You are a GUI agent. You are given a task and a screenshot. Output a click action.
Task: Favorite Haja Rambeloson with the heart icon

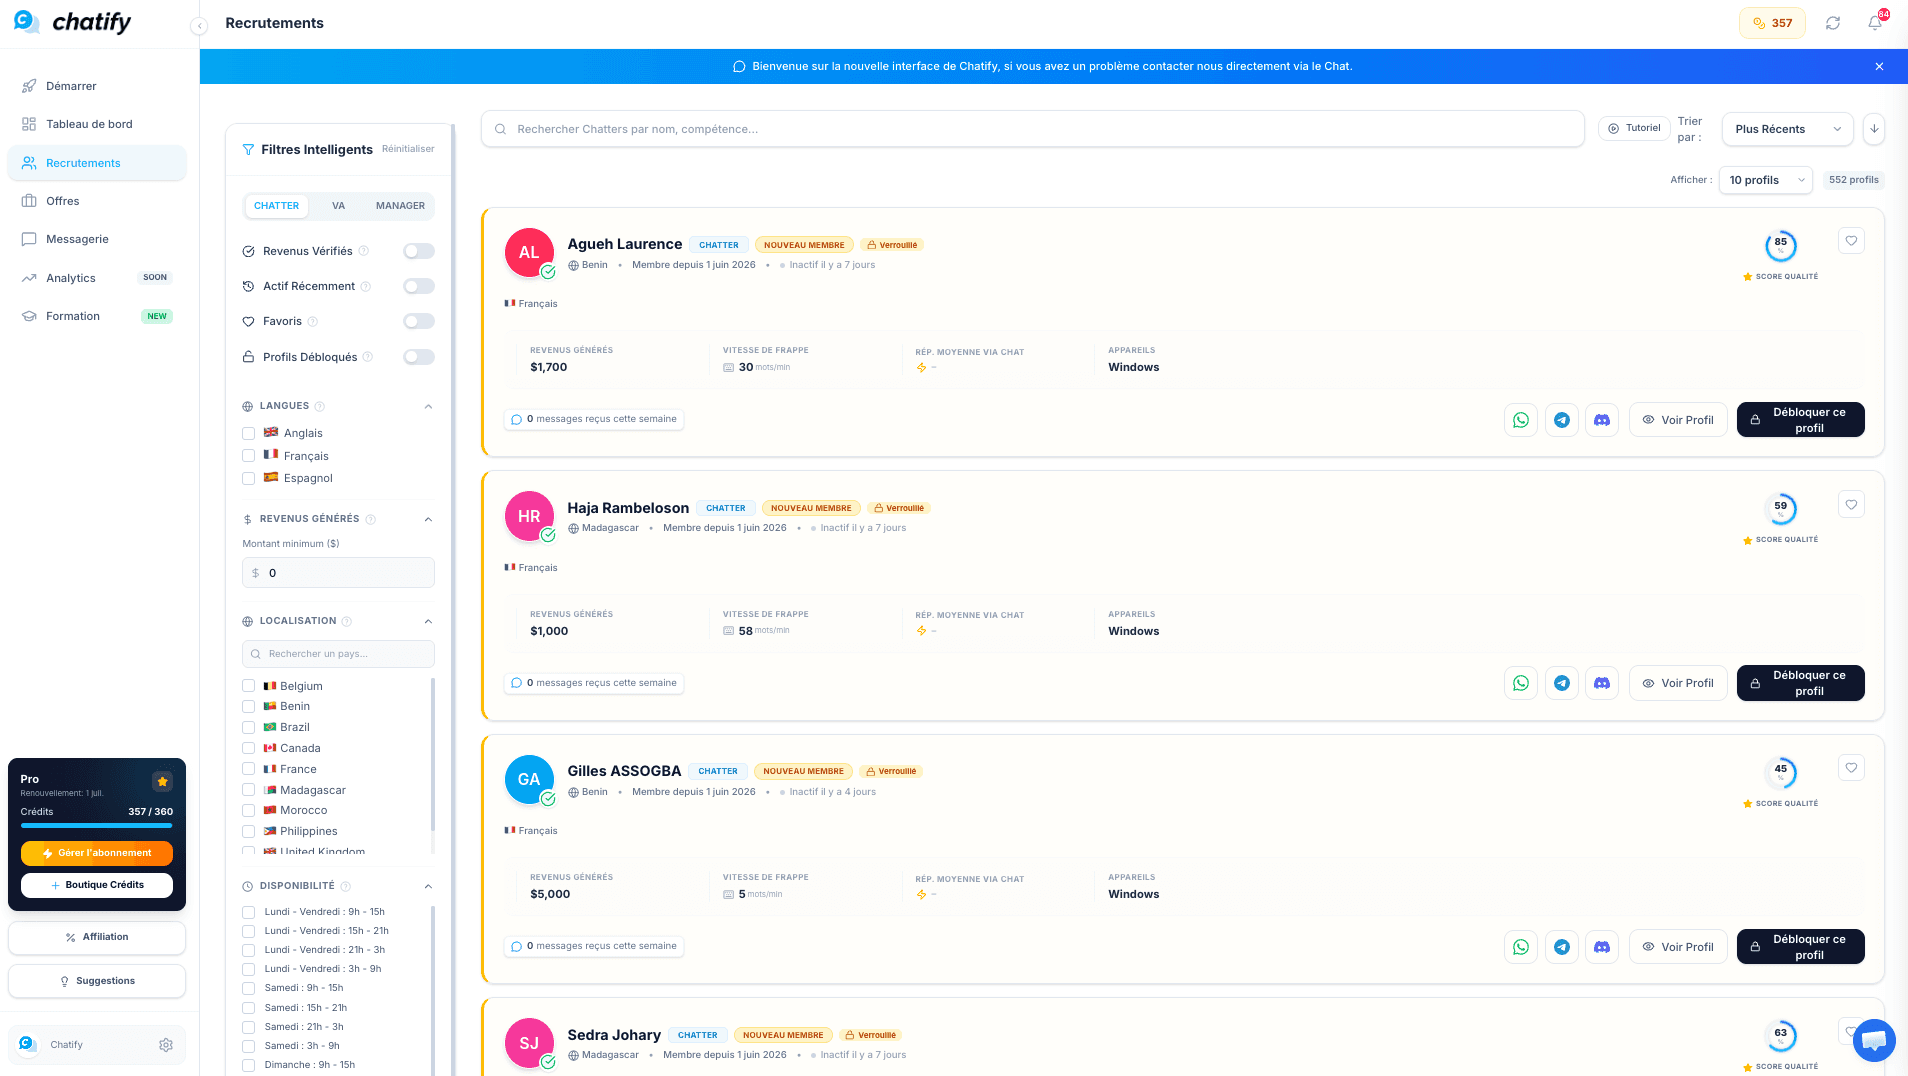[x=1851, y=505]
